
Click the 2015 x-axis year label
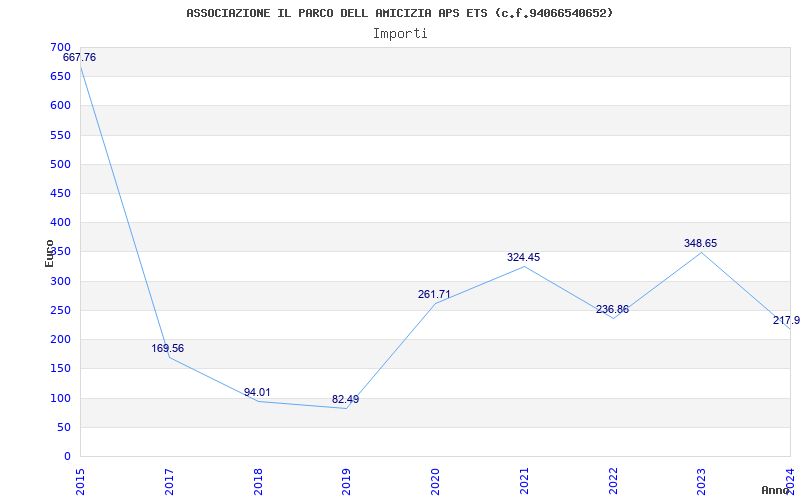point(80,482)
